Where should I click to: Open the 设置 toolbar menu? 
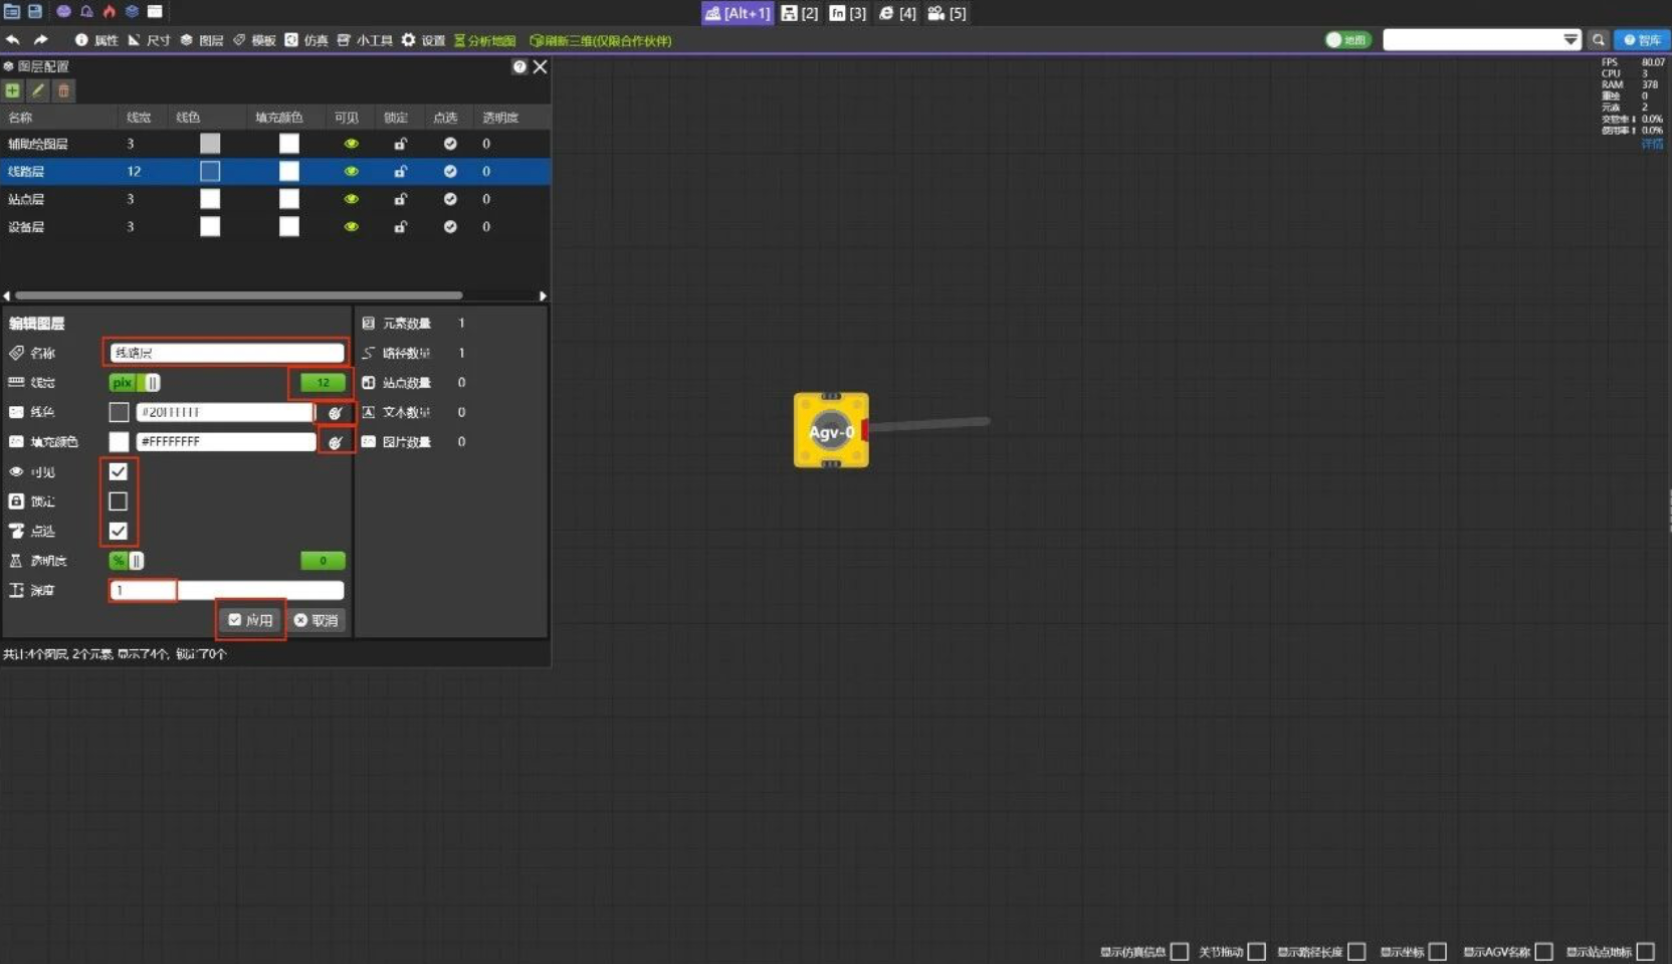(x=423, y=40)
